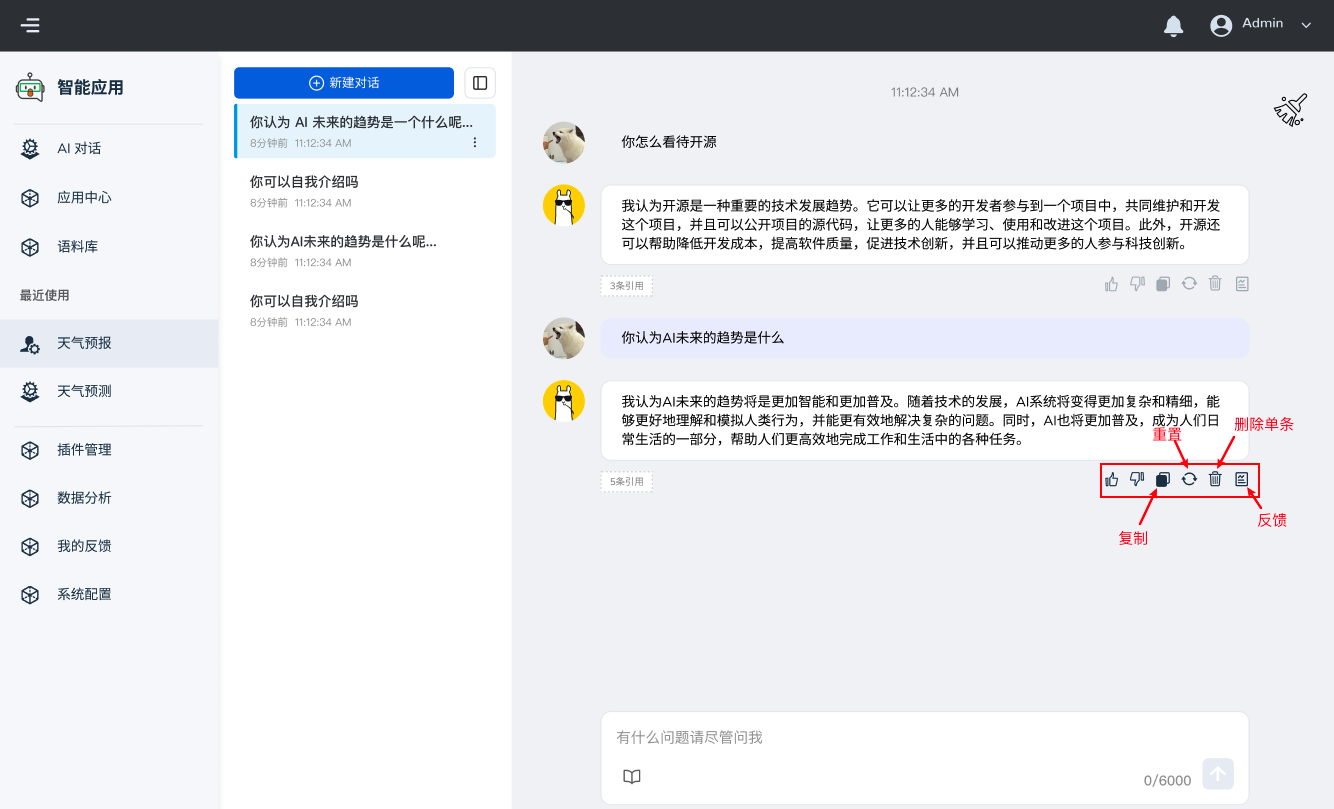Select 天气预测 recent app
1334x809 pixels.
(x=109, y=391)
